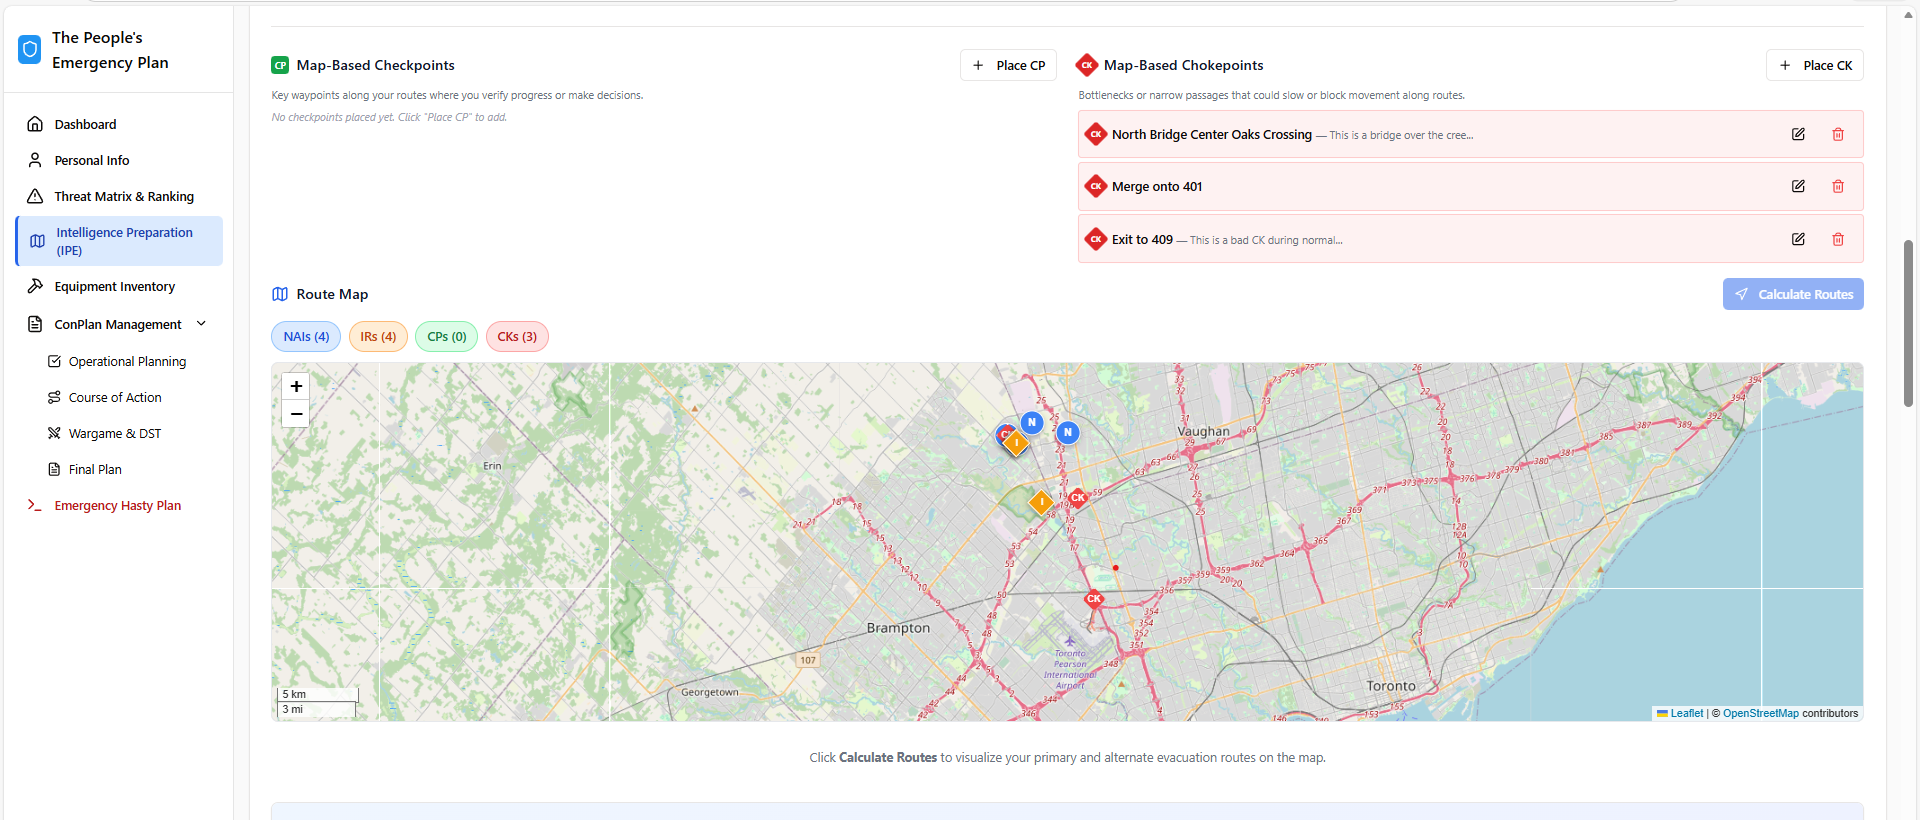Click the Place CP button

coord(1008,65)
